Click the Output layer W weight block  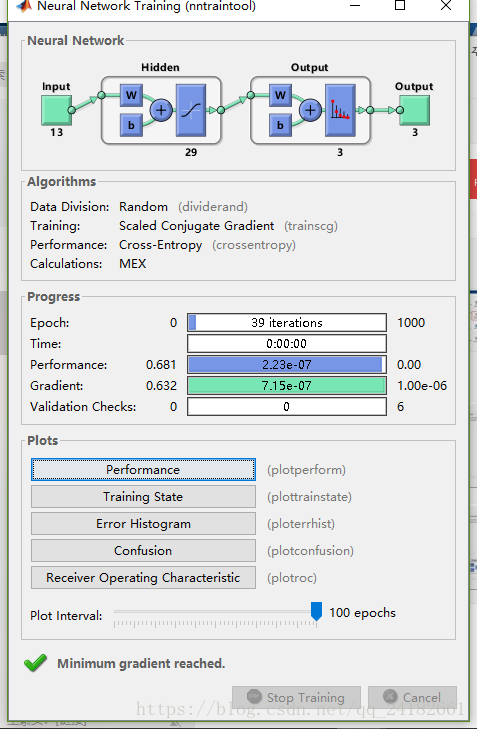pos(280,95)
